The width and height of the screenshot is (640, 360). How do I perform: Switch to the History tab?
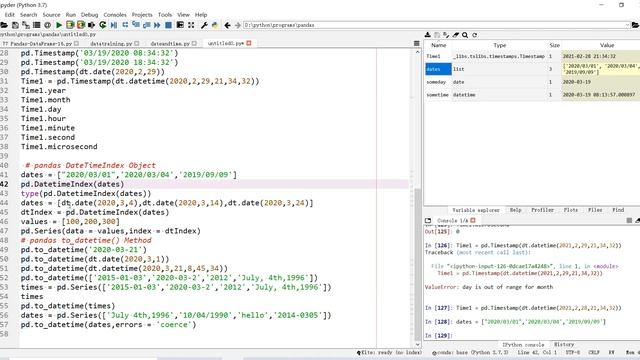pos(564,344)
